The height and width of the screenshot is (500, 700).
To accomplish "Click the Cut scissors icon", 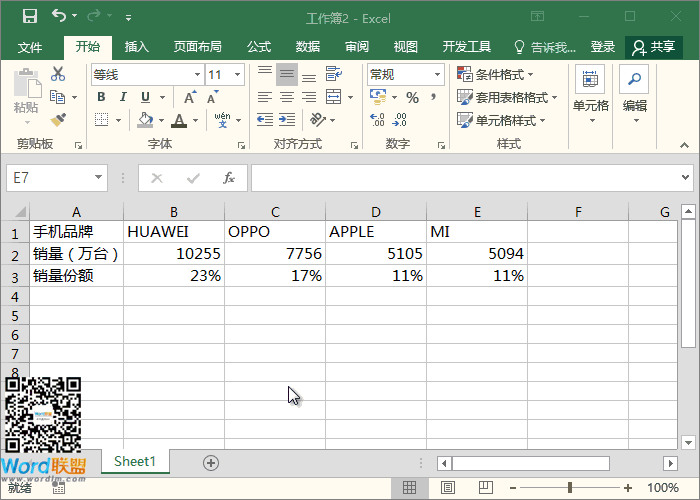I will click(x=58, y=74).
